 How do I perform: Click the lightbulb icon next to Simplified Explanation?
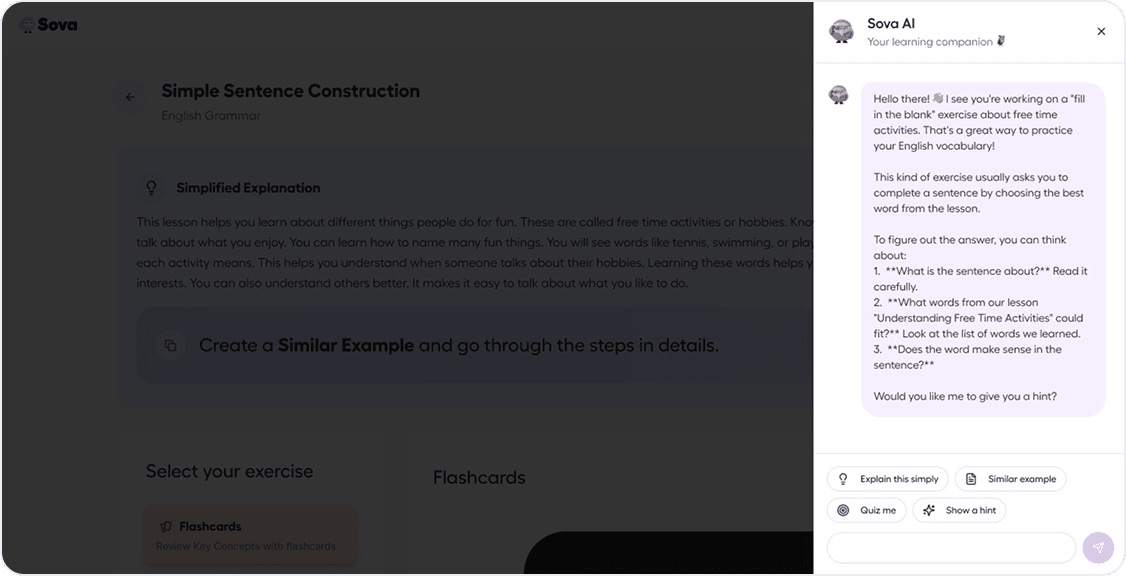point(152,188)
